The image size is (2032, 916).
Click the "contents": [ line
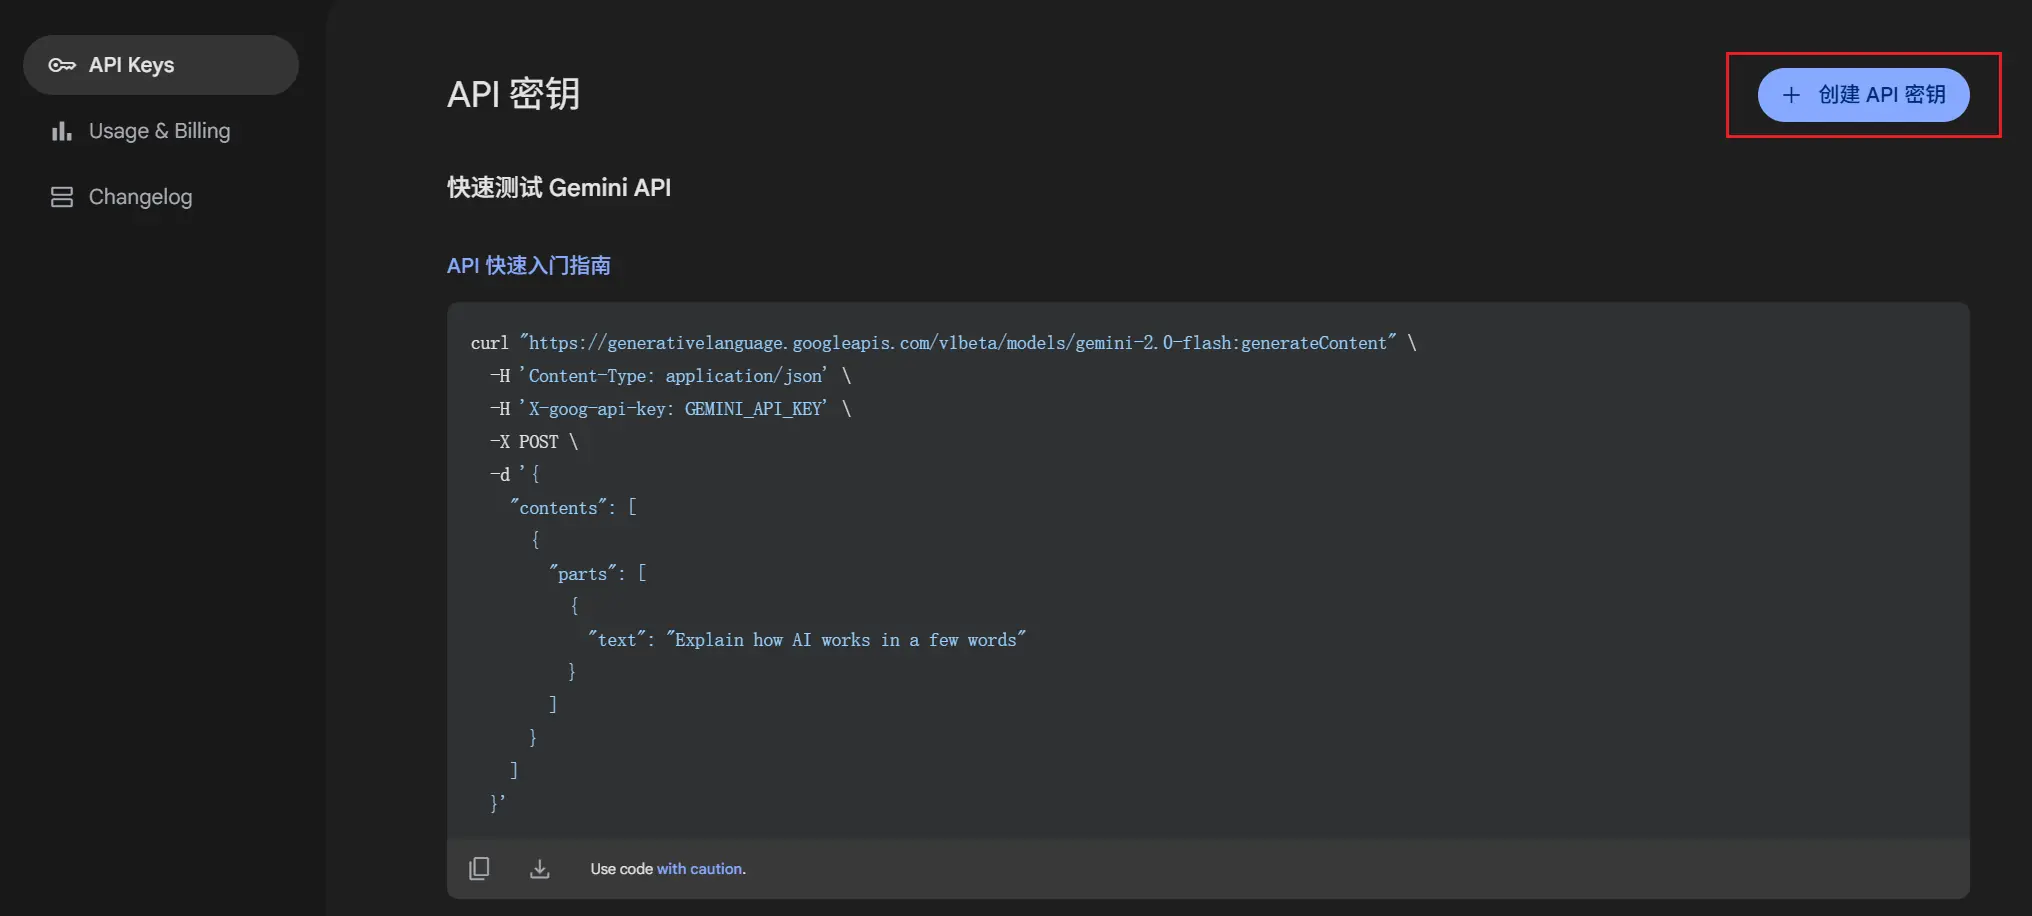[573, 508]
